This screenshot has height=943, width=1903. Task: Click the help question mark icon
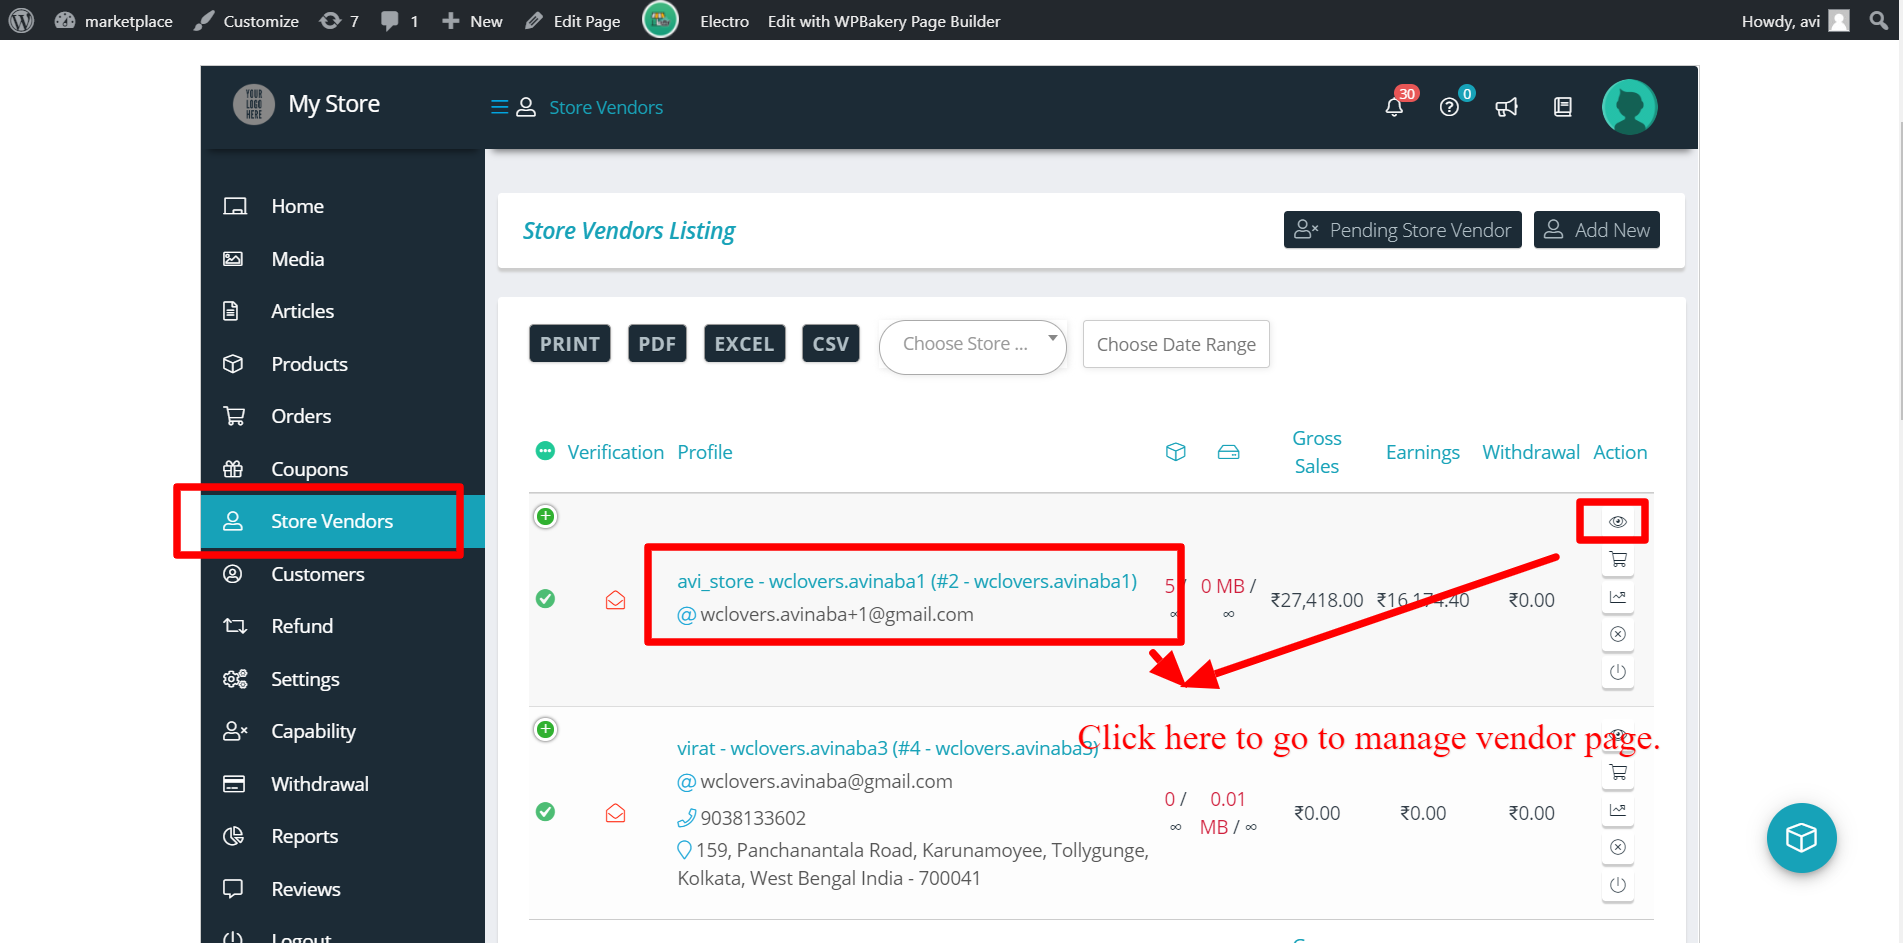click(1449, 107)
